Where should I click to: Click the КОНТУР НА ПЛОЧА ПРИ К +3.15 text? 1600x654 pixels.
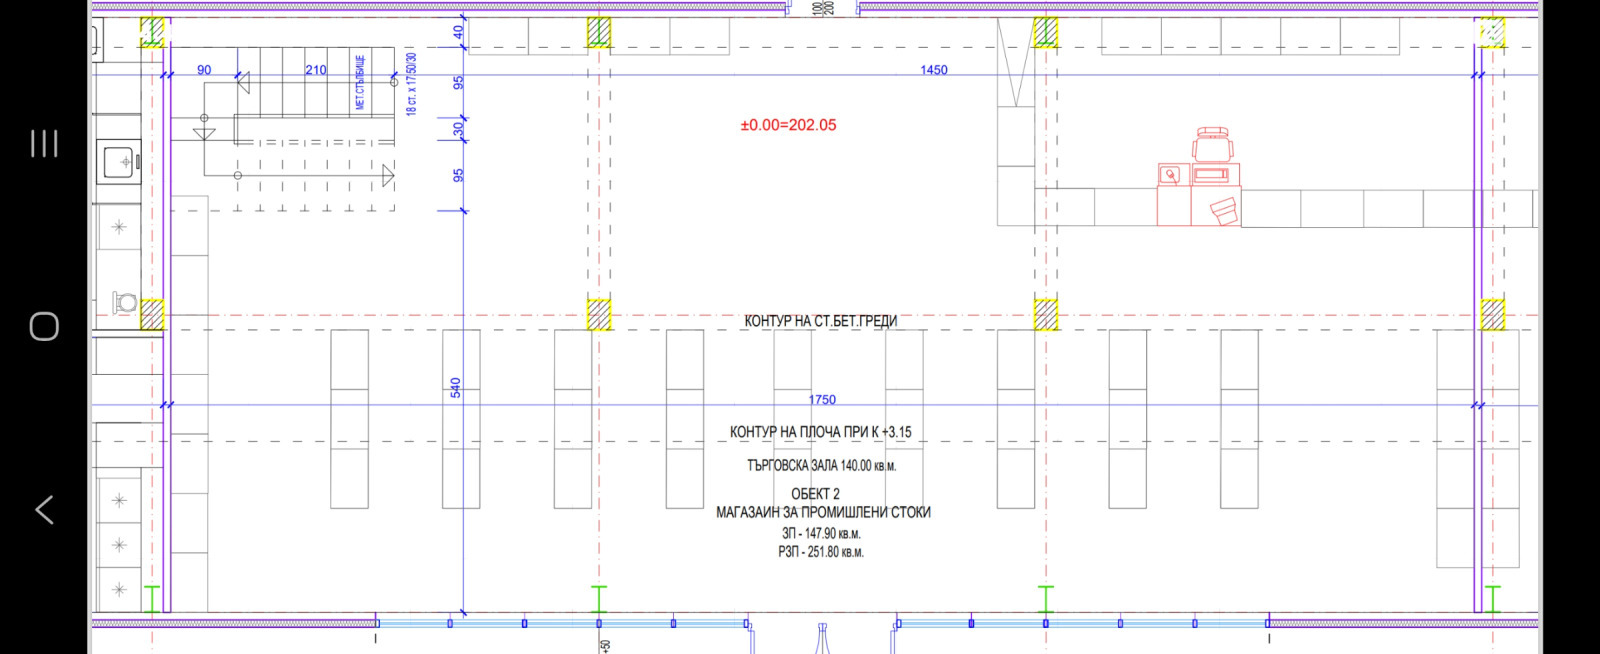820,432
